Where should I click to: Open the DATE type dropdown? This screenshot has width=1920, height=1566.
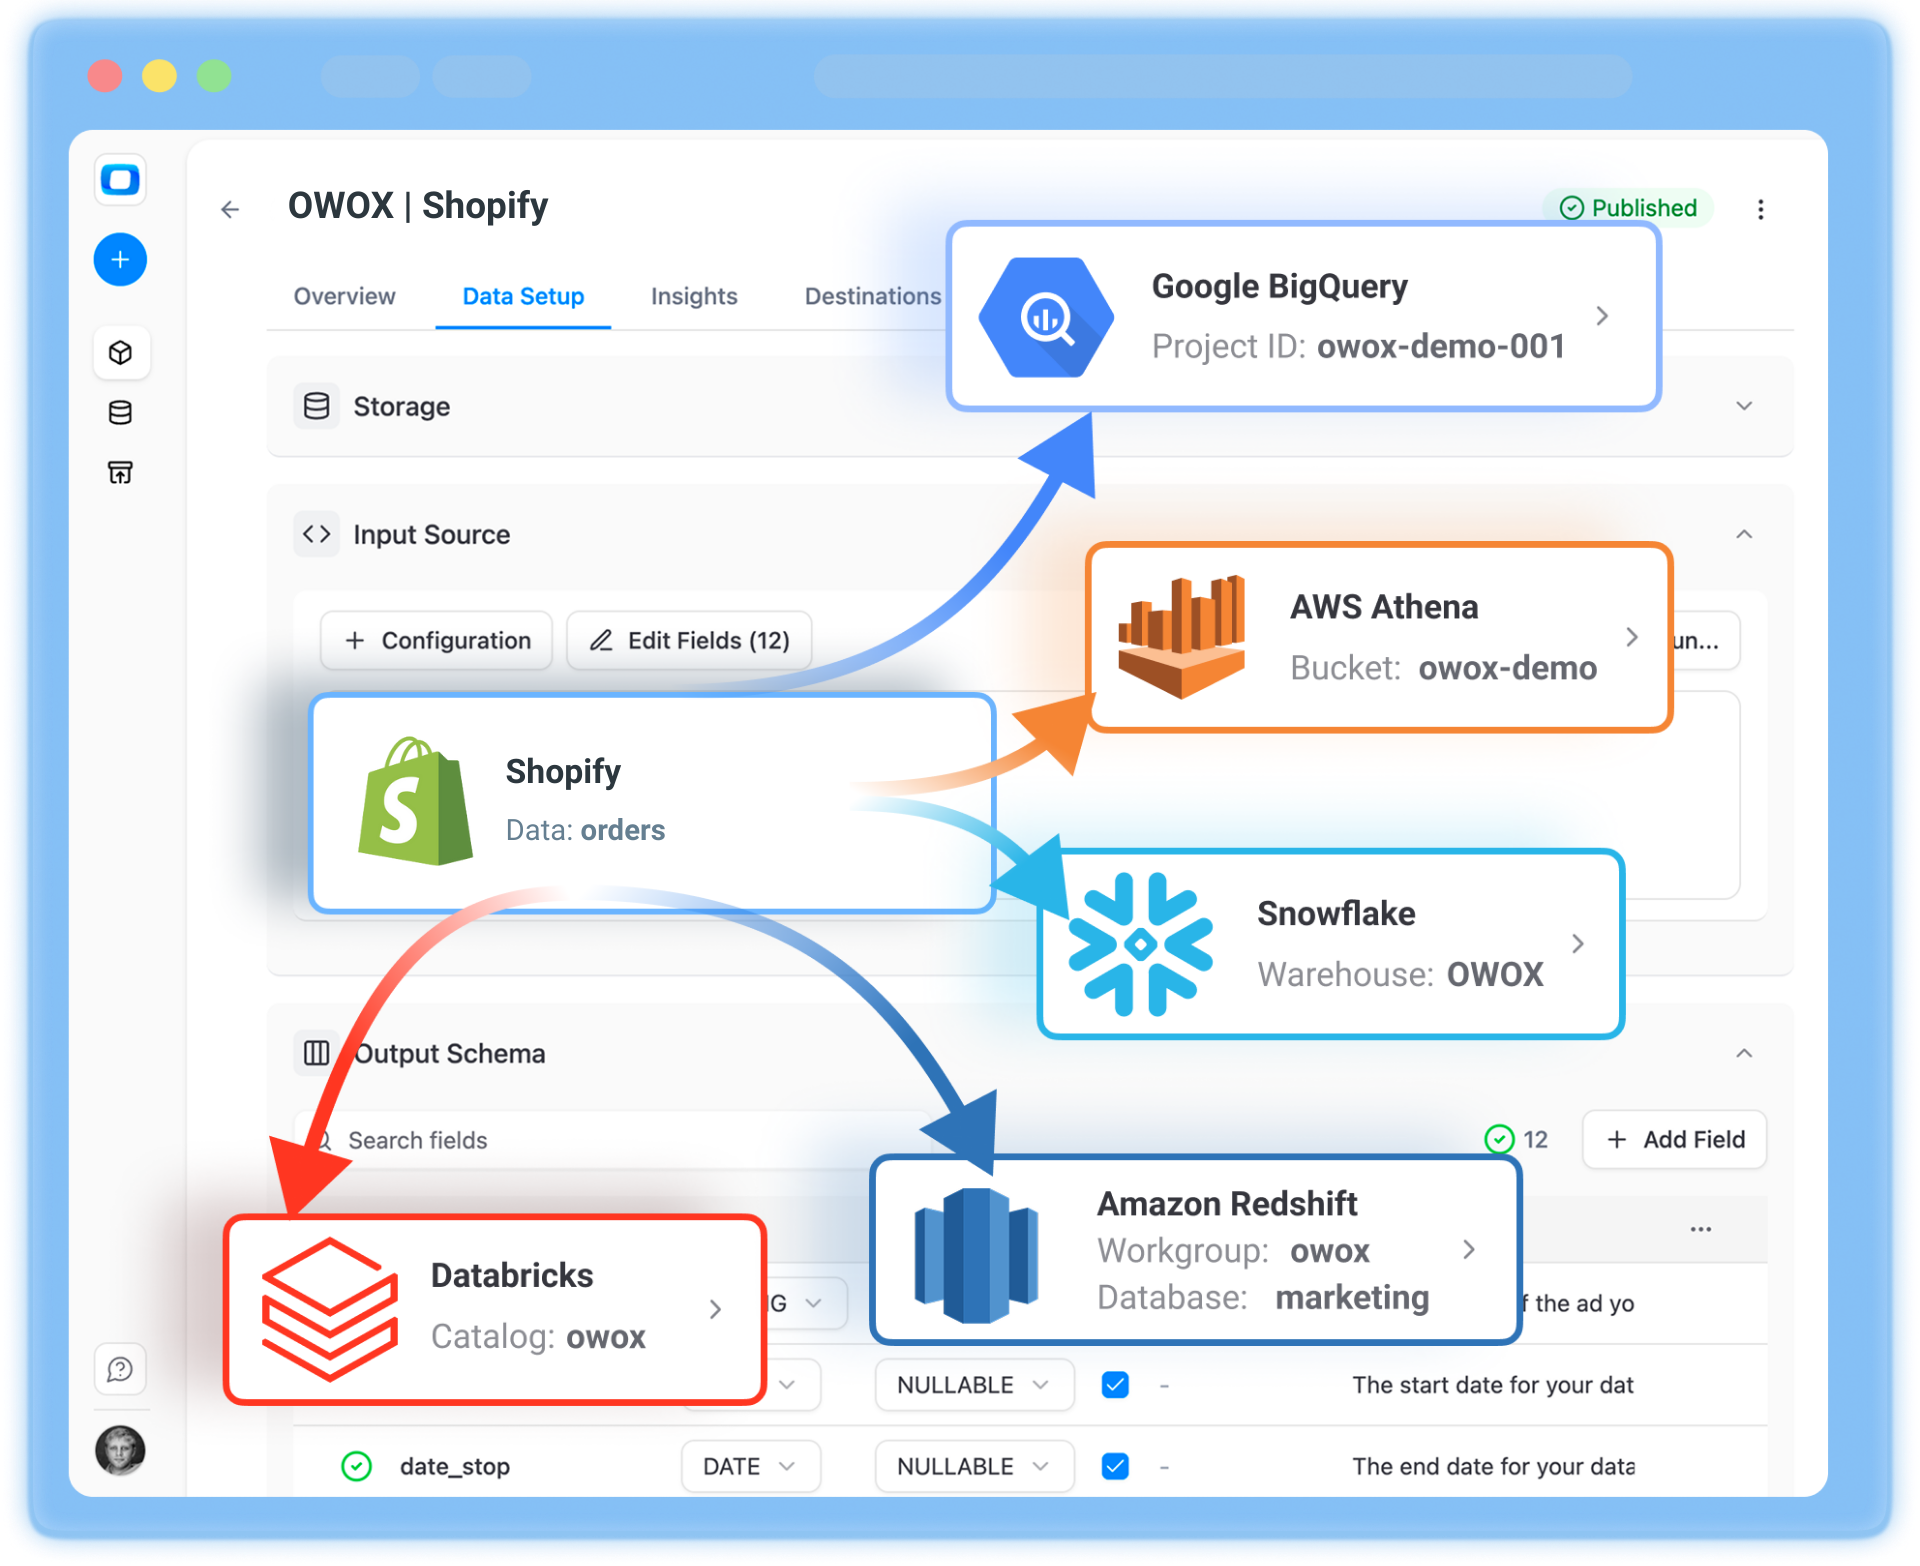tap(750, 1466)
